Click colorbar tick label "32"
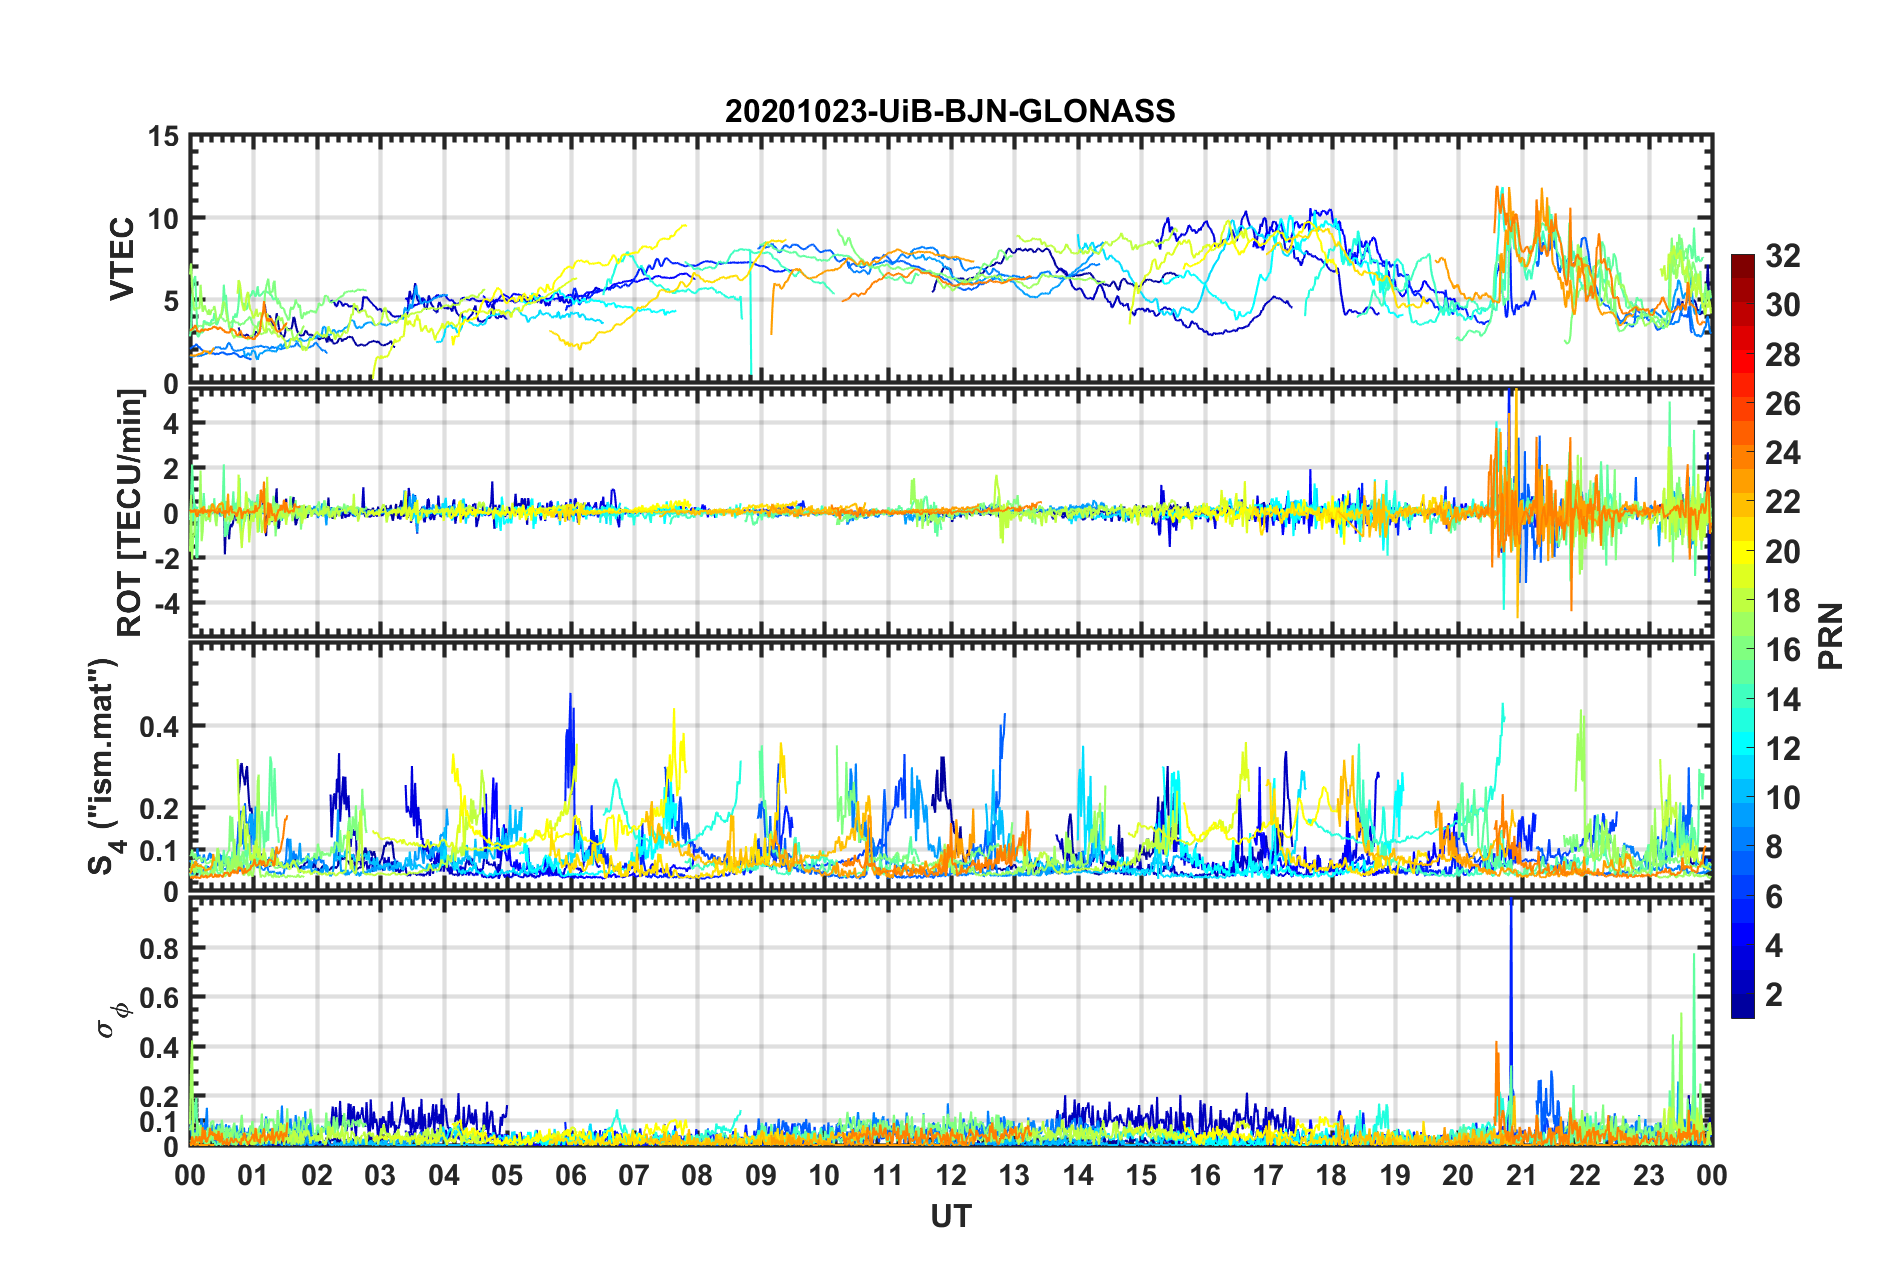Image resolution: width=1902 pixels, height=1272 pixels. [1782, 256]
